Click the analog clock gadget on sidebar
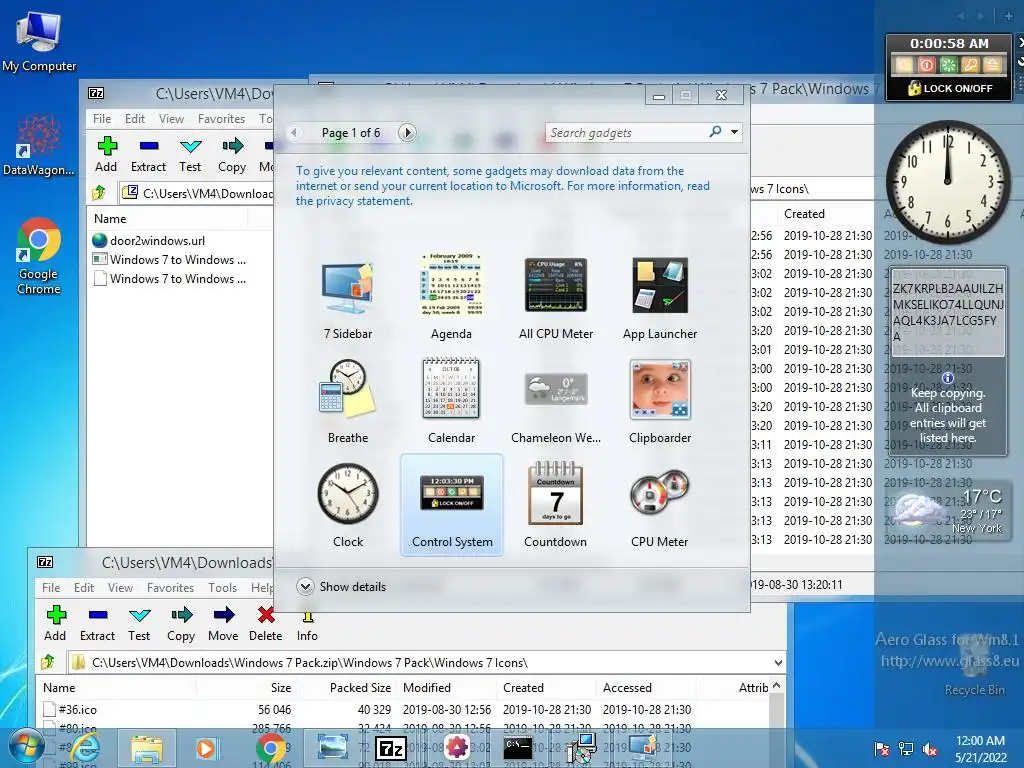Image resolution: width=1024 pixels, height=768 pixels. pos(948,182)
